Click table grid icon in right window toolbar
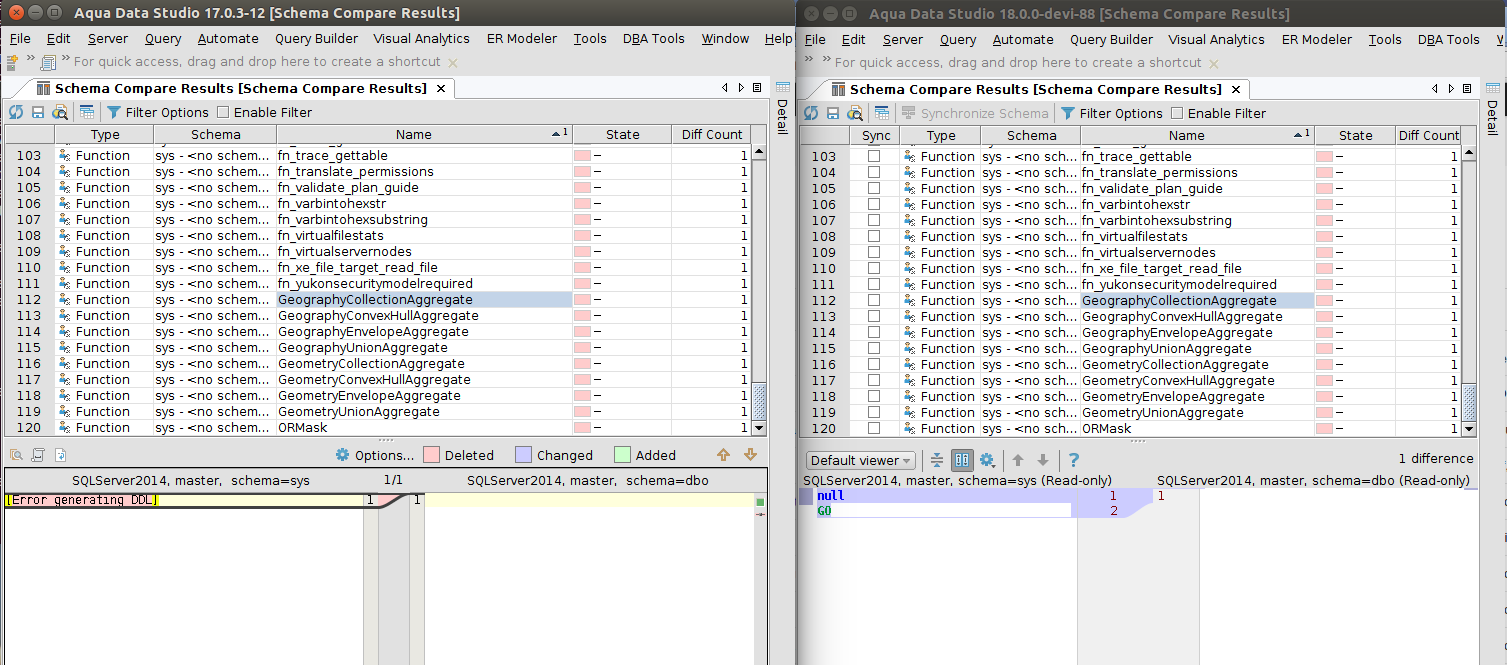This screenshot has height=665, width=1507. click(x=881, y=113)
